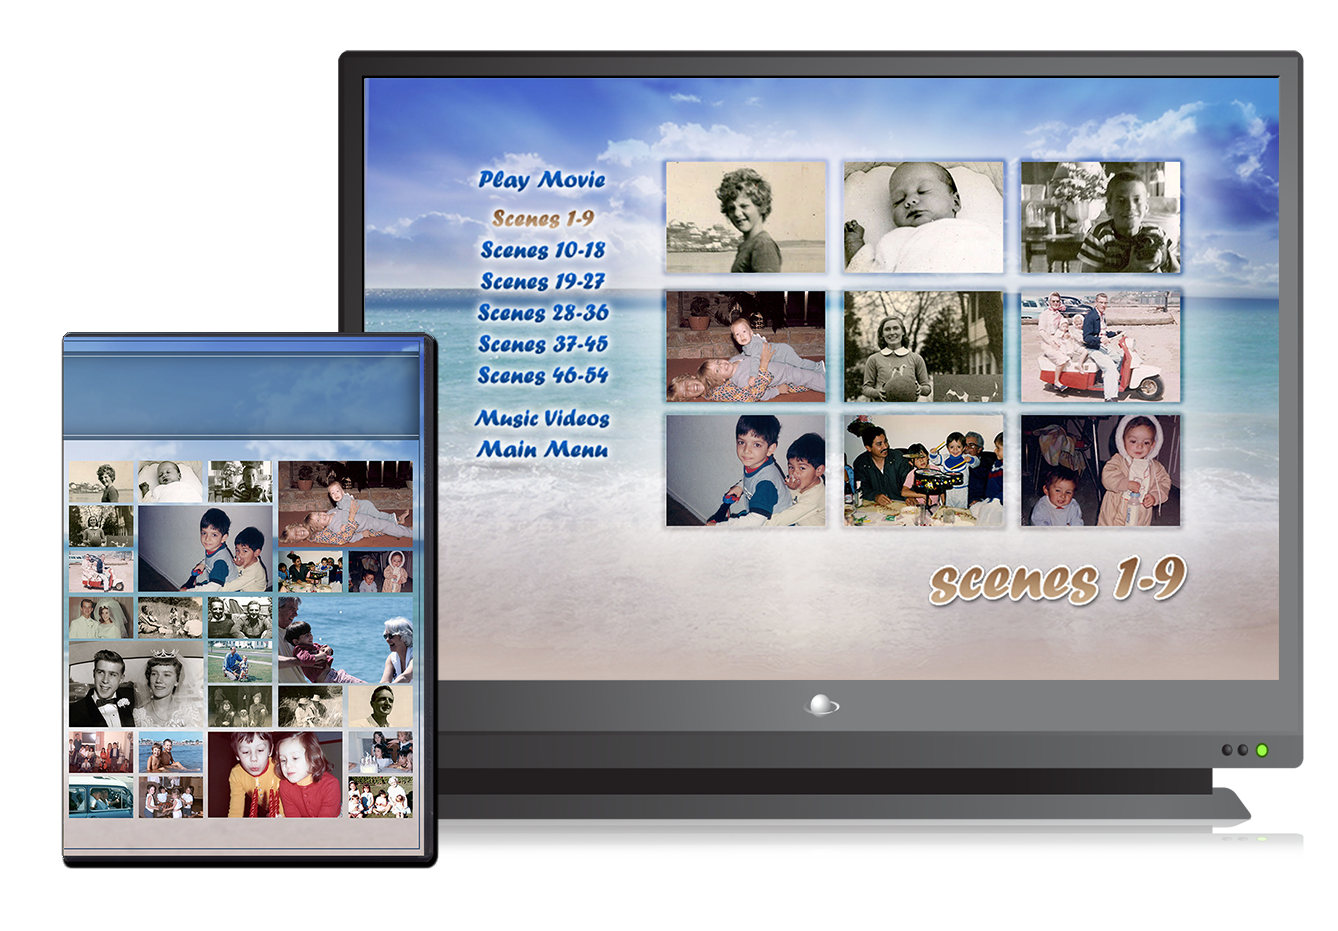Open the boy in striped shirt scene
Screen dimensions: 1338x931
click(1100, 217)
